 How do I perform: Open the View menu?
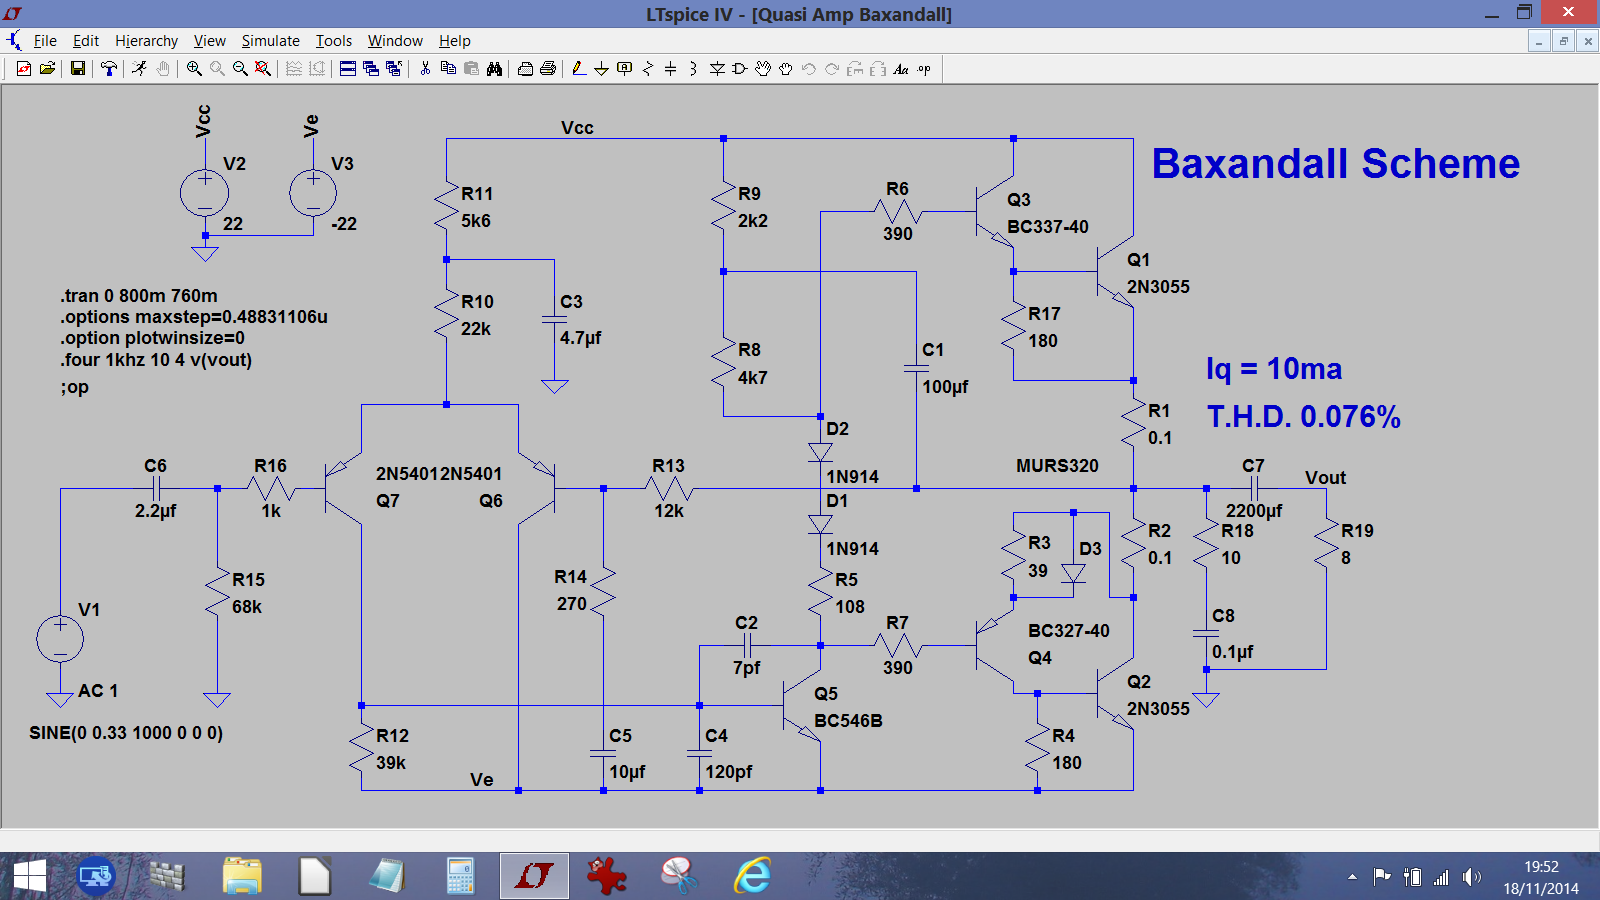pyautogui.click(x=209, y=41)
